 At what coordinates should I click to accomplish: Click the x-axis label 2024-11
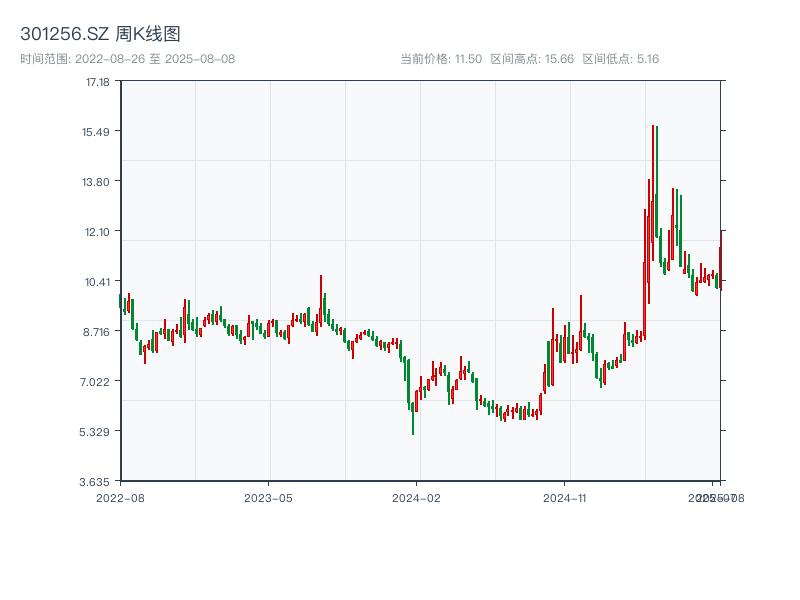564,498
